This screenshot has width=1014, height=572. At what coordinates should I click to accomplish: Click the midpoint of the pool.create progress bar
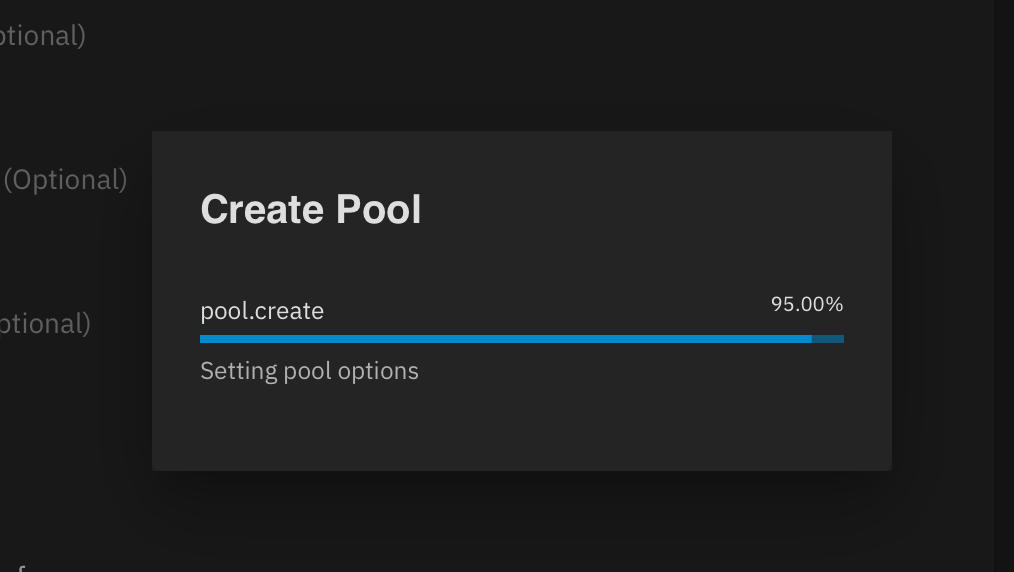click(522, 339)
